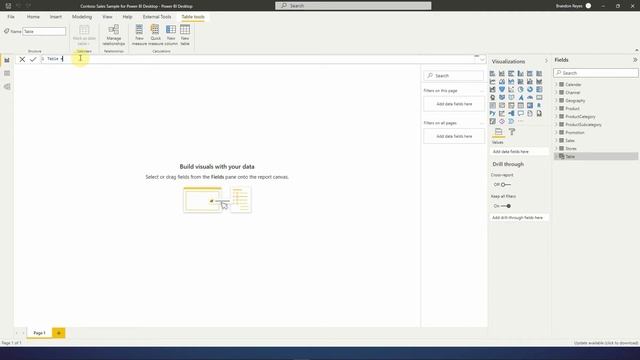The image size is (640, 360).
Task: Expand the ProductCategory table in Fields
Action: (x=556, y=116)
